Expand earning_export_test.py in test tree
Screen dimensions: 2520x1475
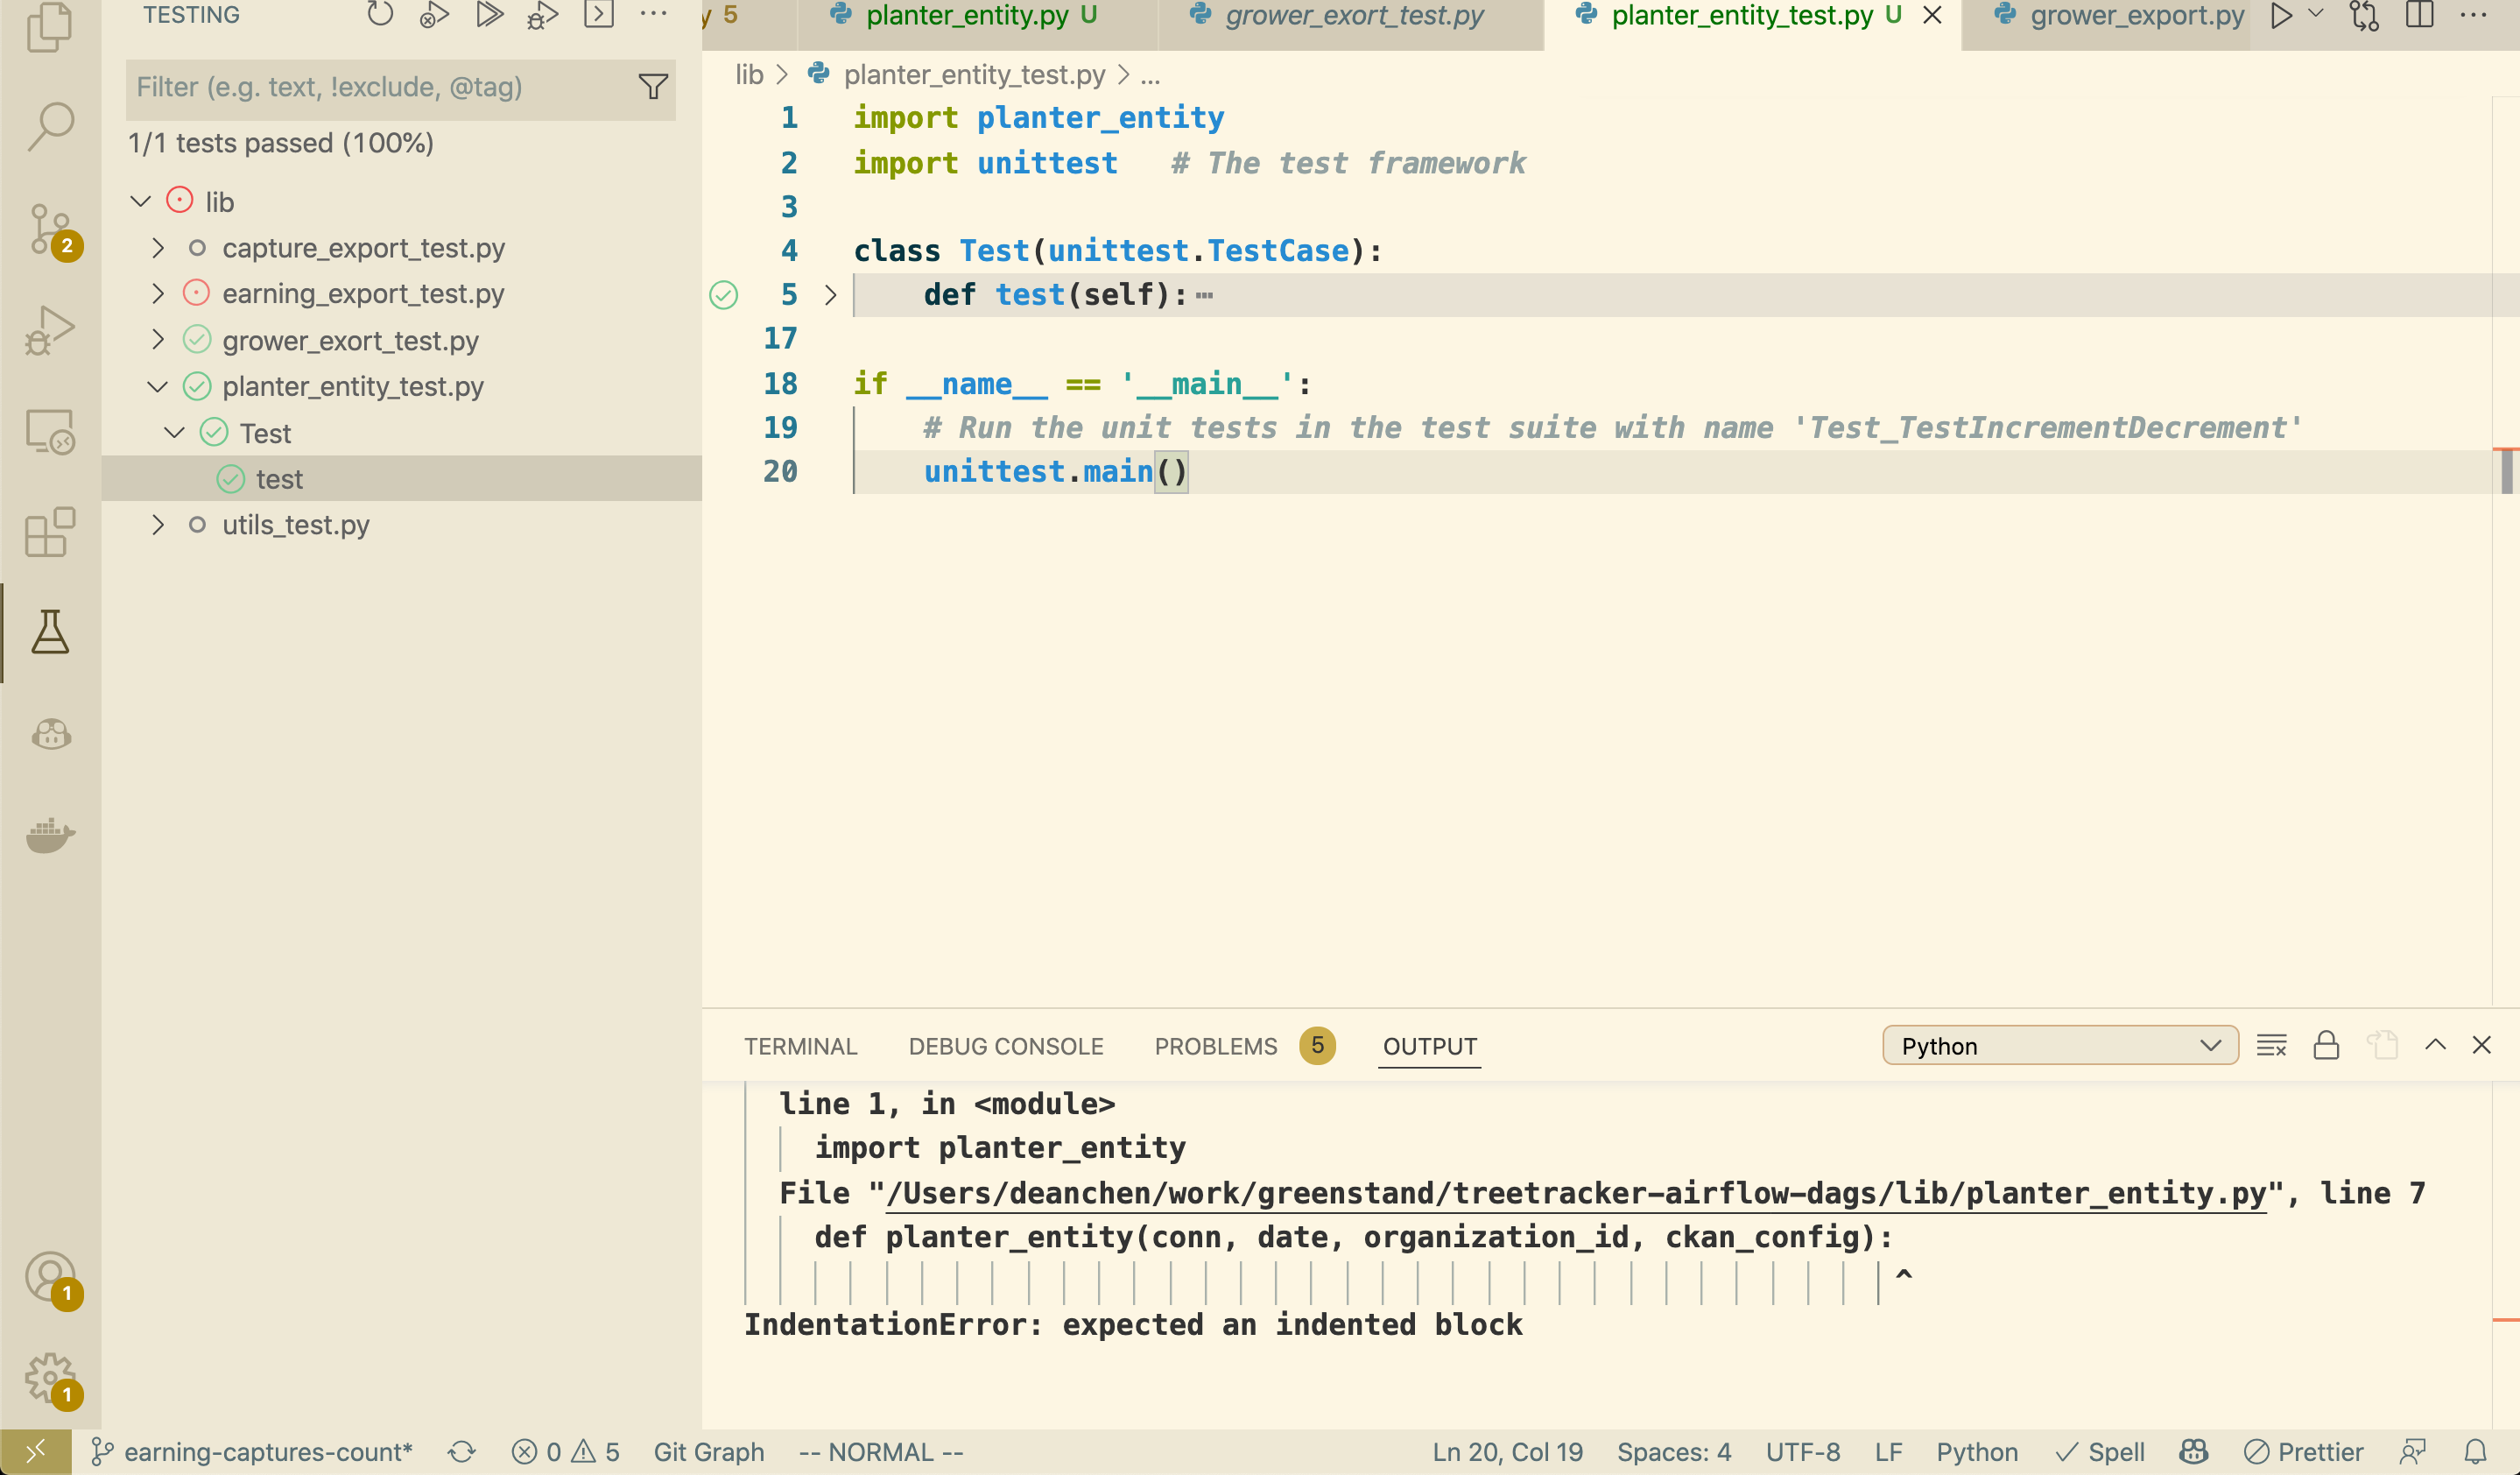tap(157, 293)
